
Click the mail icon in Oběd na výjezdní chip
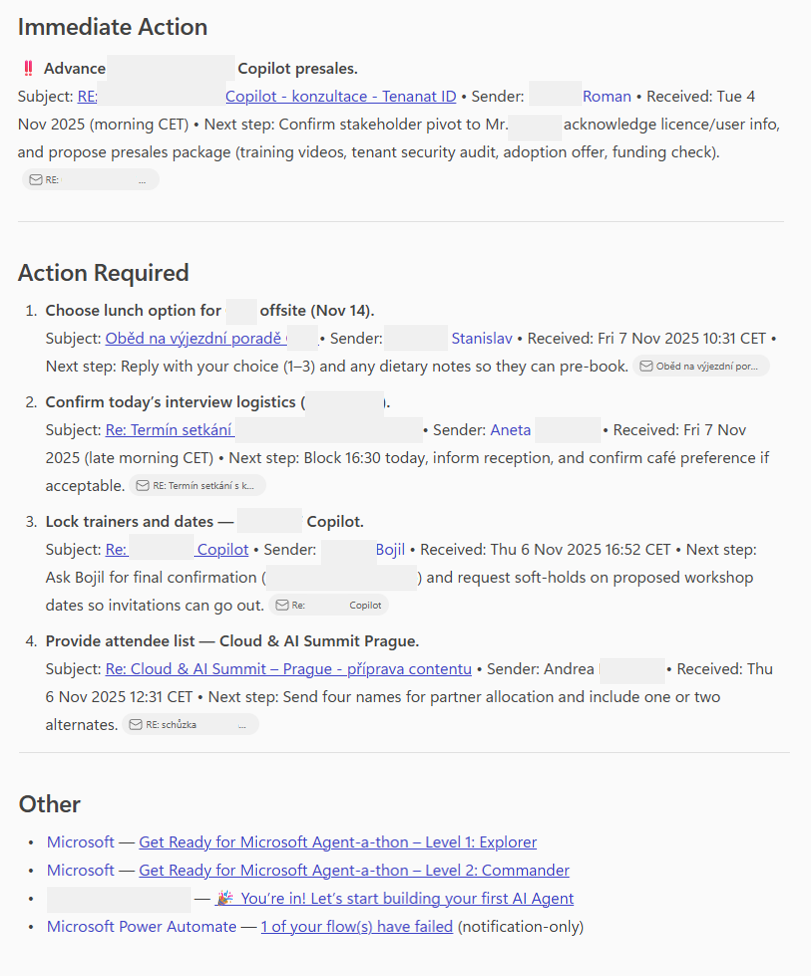pos(647,366)
